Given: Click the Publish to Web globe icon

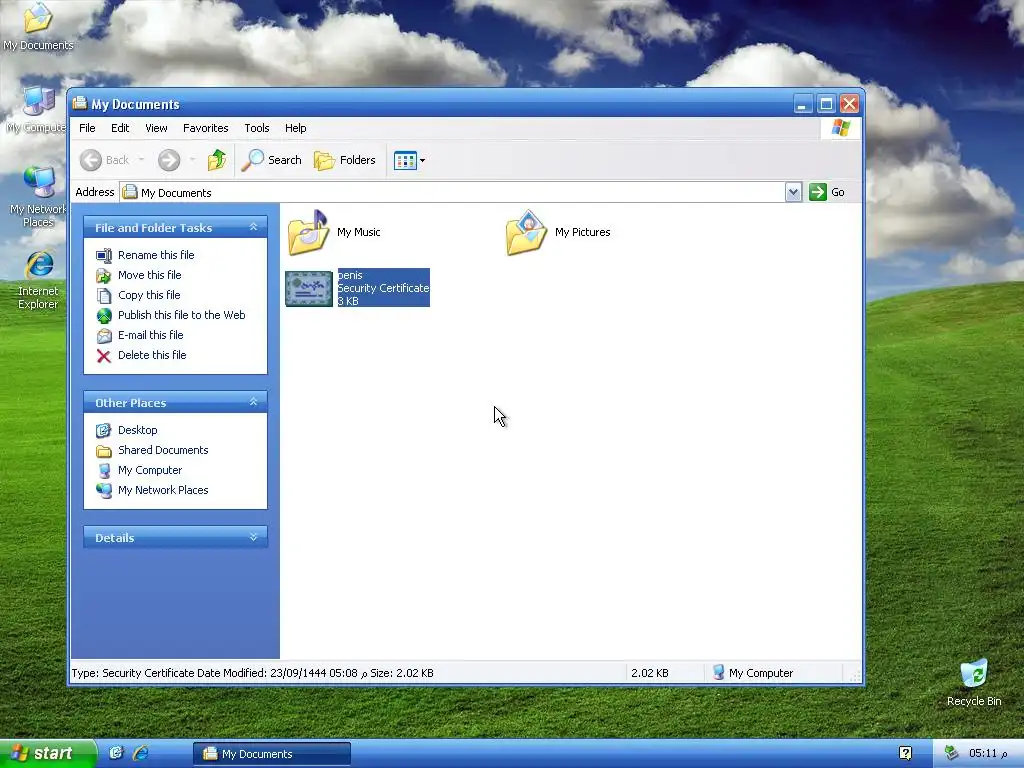Looking at the screenshot, I should click(104, 315).
